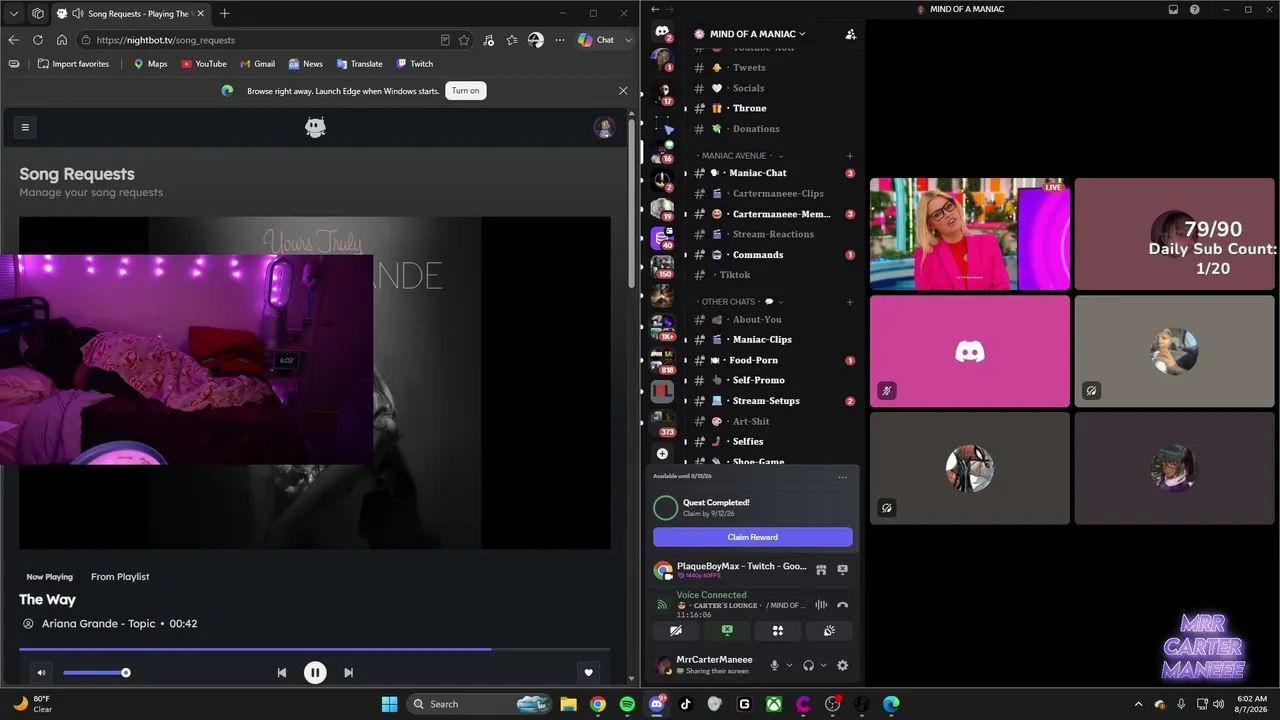This screenshot has width=1280, height=720.
Task: Go back to the previous song
Action: pyautogui.click(x=282, y=673)
